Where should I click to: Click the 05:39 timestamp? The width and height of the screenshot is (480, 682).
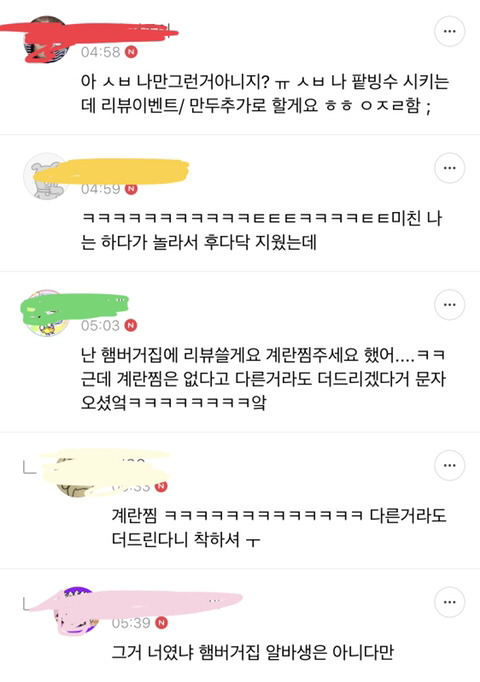[131, 622]
